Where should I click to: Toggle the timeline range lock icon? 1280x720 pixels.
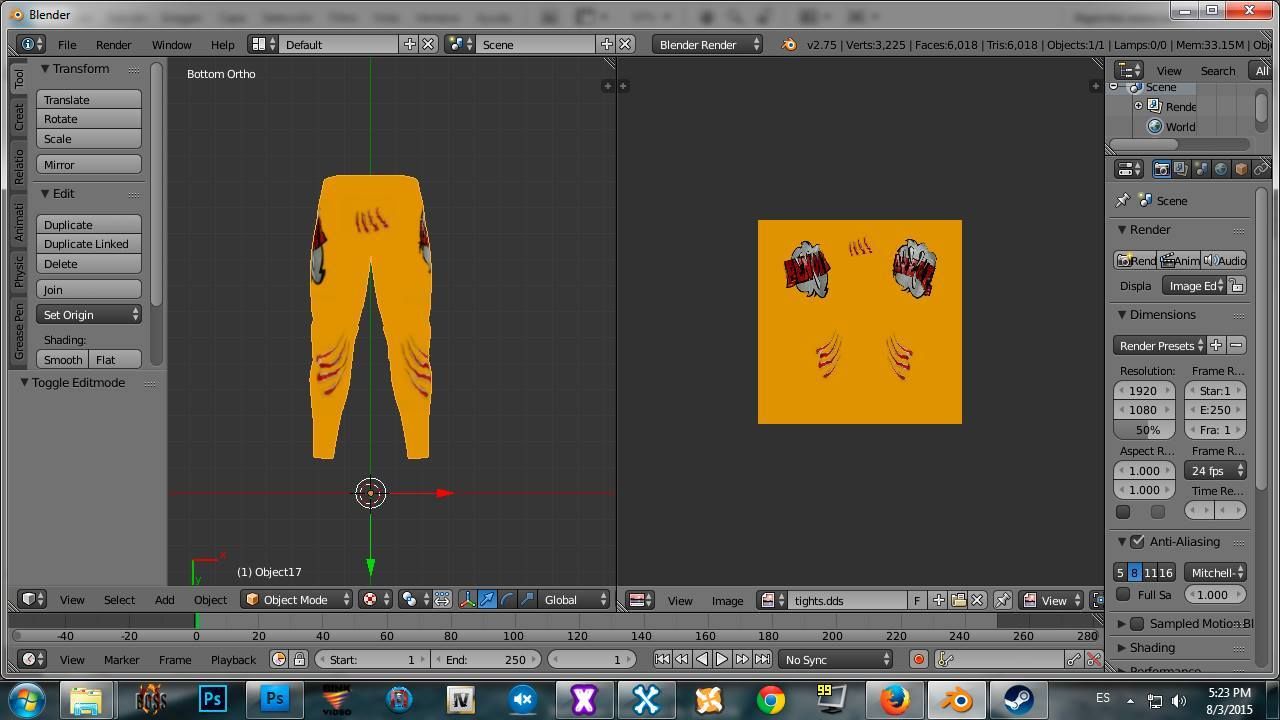pyautogui.click(x=298, y=659)
